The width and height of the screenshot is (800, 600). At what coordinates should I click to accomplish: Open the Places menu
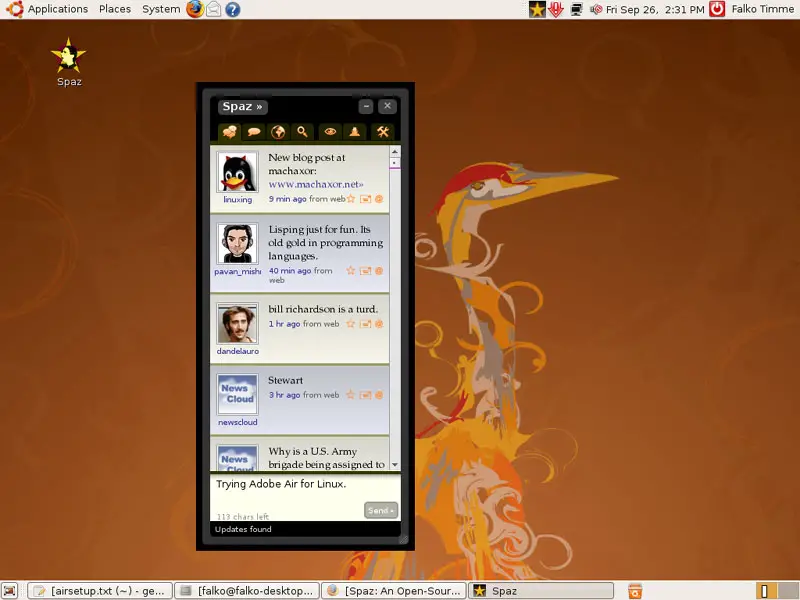115,9
